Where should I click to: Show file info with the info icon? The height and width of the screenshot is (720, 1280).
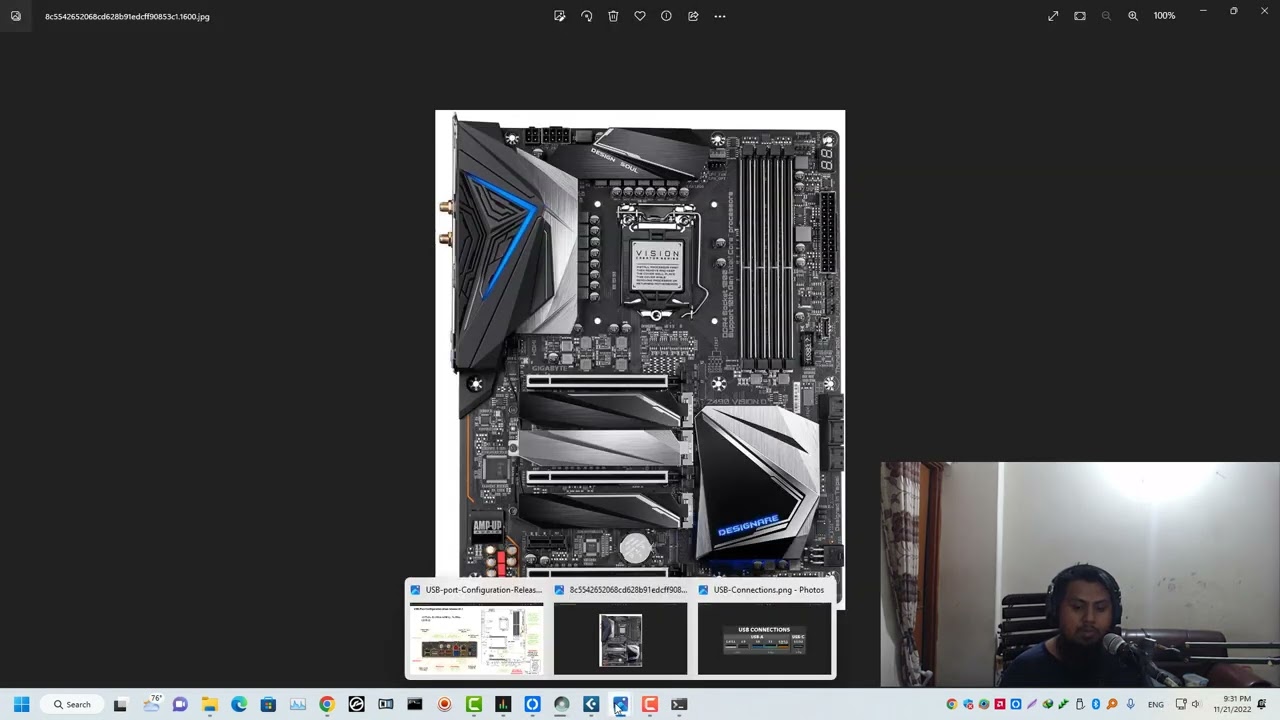click(666, 16)
